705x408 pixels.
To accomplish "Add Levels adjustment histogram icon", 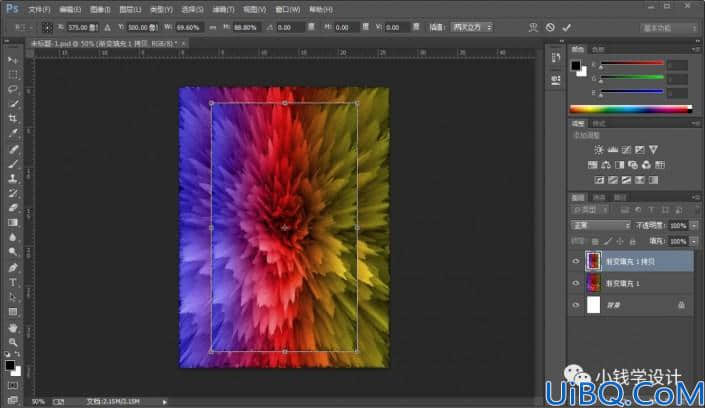I will pos(612,149).
